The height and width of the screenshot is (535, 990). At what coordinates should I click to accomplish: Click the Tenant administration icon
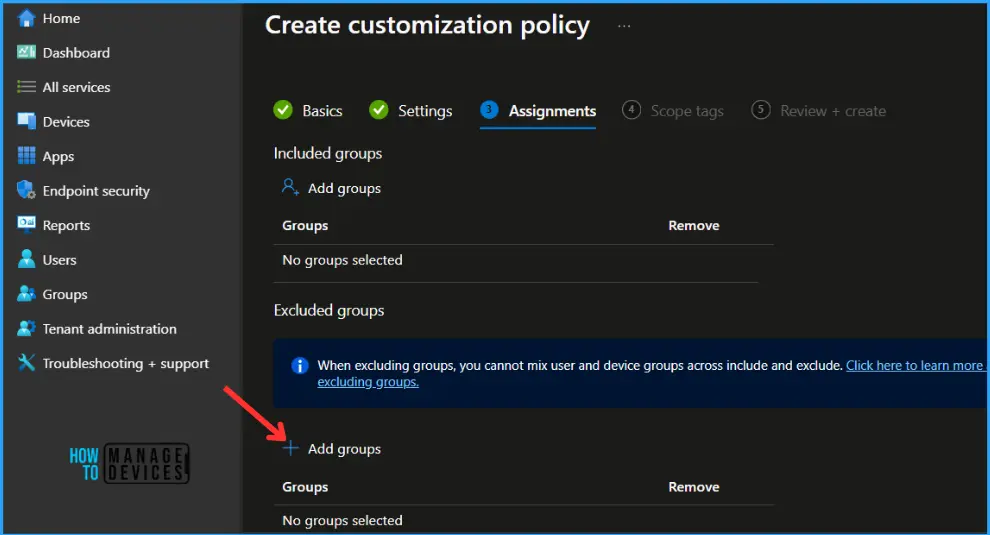(26, 328)
